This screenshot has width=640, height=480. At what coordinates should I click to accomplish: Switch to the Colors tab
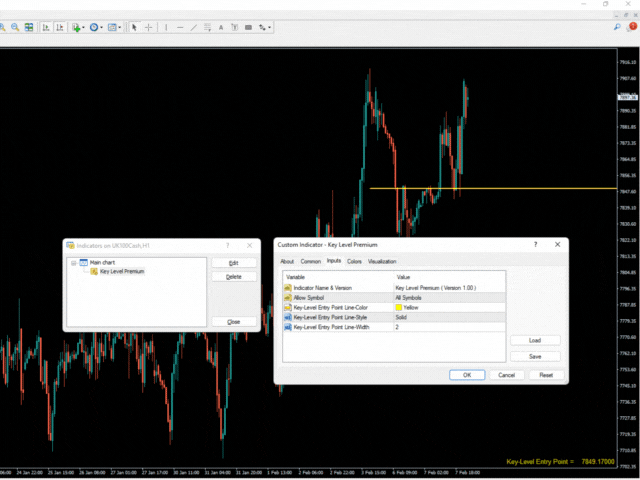(x=354, y=261)
